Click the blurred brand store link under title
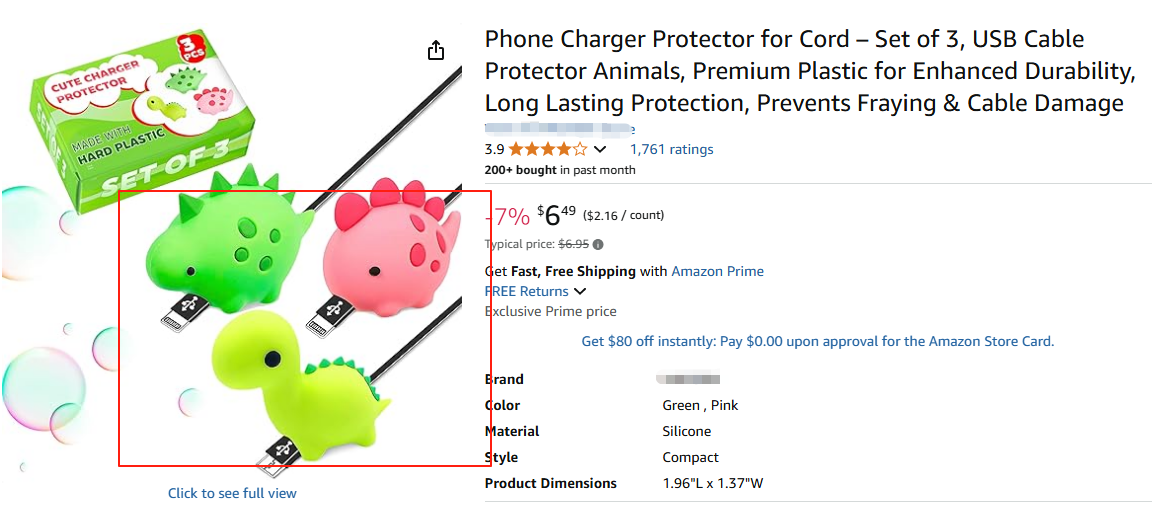This screenshot has height=513, width=1171. (x=560, y=130)
